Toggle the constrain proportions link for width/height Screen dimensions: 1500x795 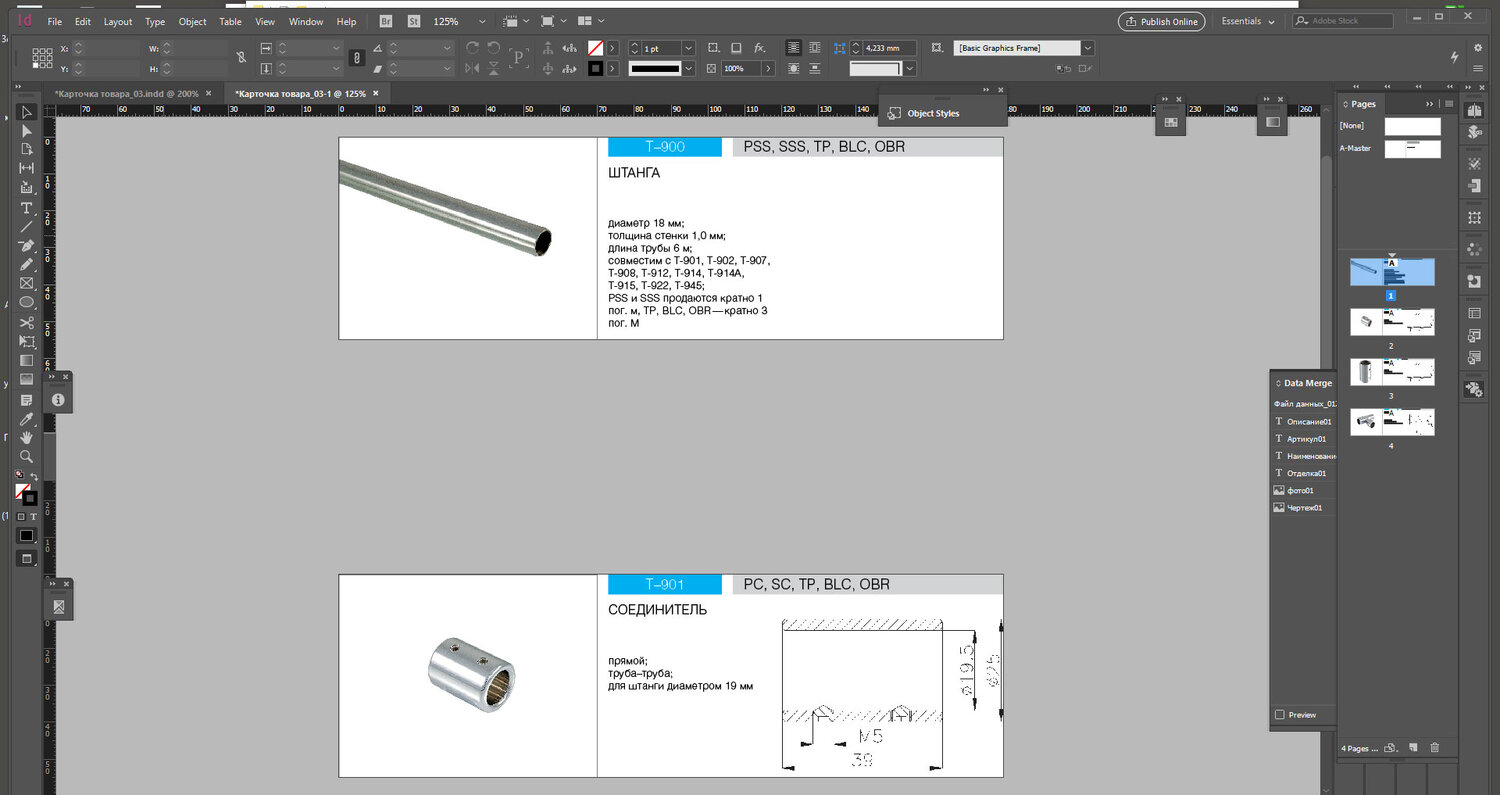[240, 58]
